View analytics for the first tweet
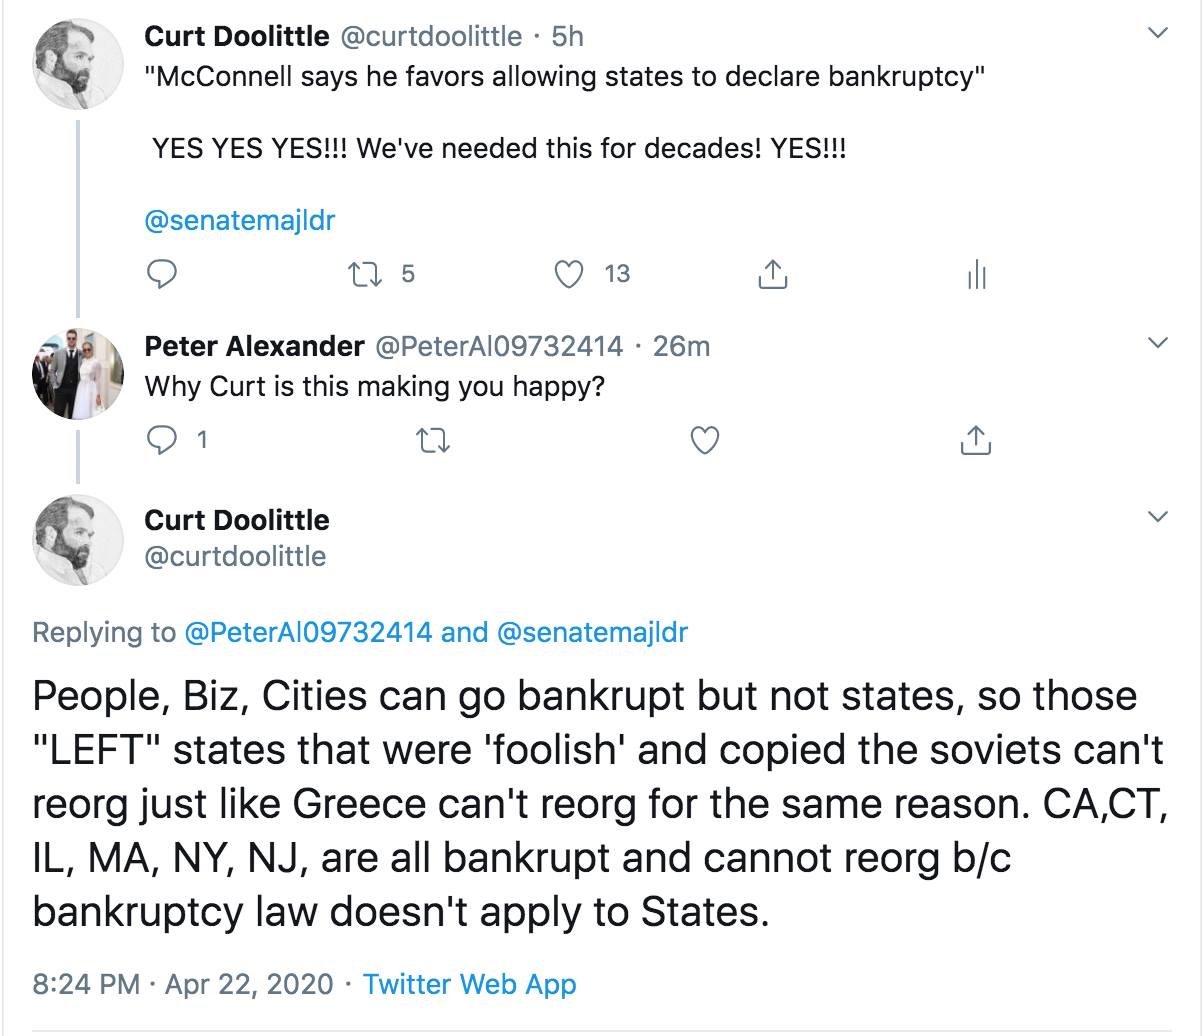 point(977,274)
